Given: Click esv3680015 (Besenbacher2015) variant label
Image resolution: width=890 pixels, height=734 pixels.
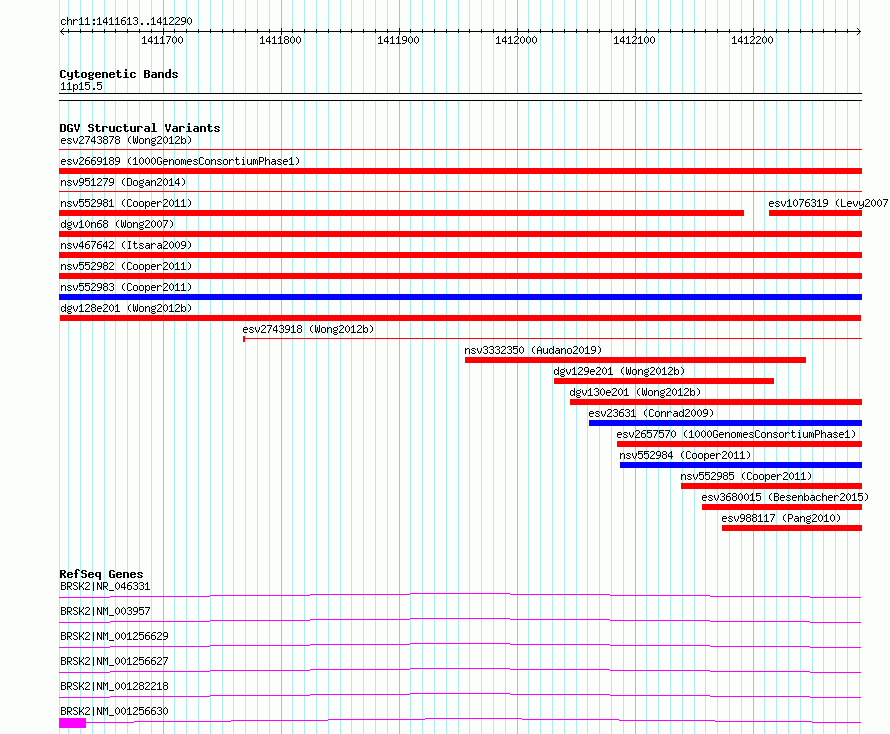Looking at the screenshot, I should point(785,497).
